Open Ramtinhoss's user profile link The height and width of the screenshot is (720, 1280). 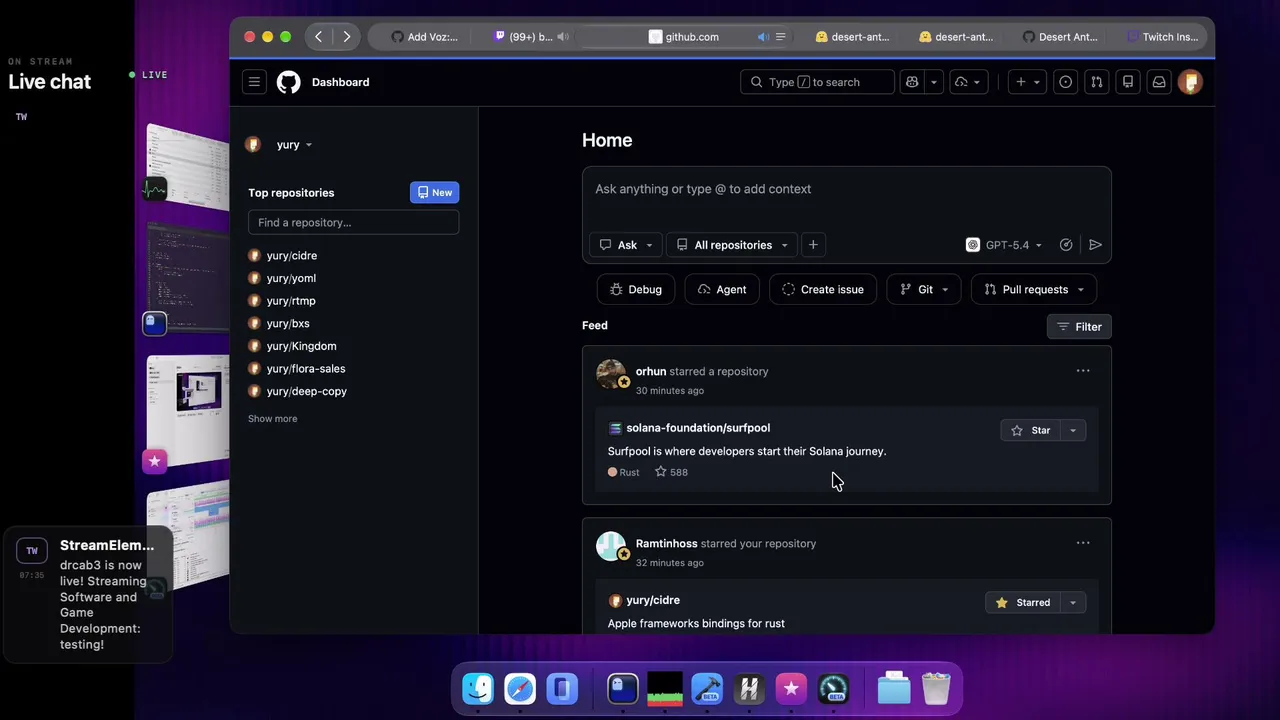tap(667, 544)
